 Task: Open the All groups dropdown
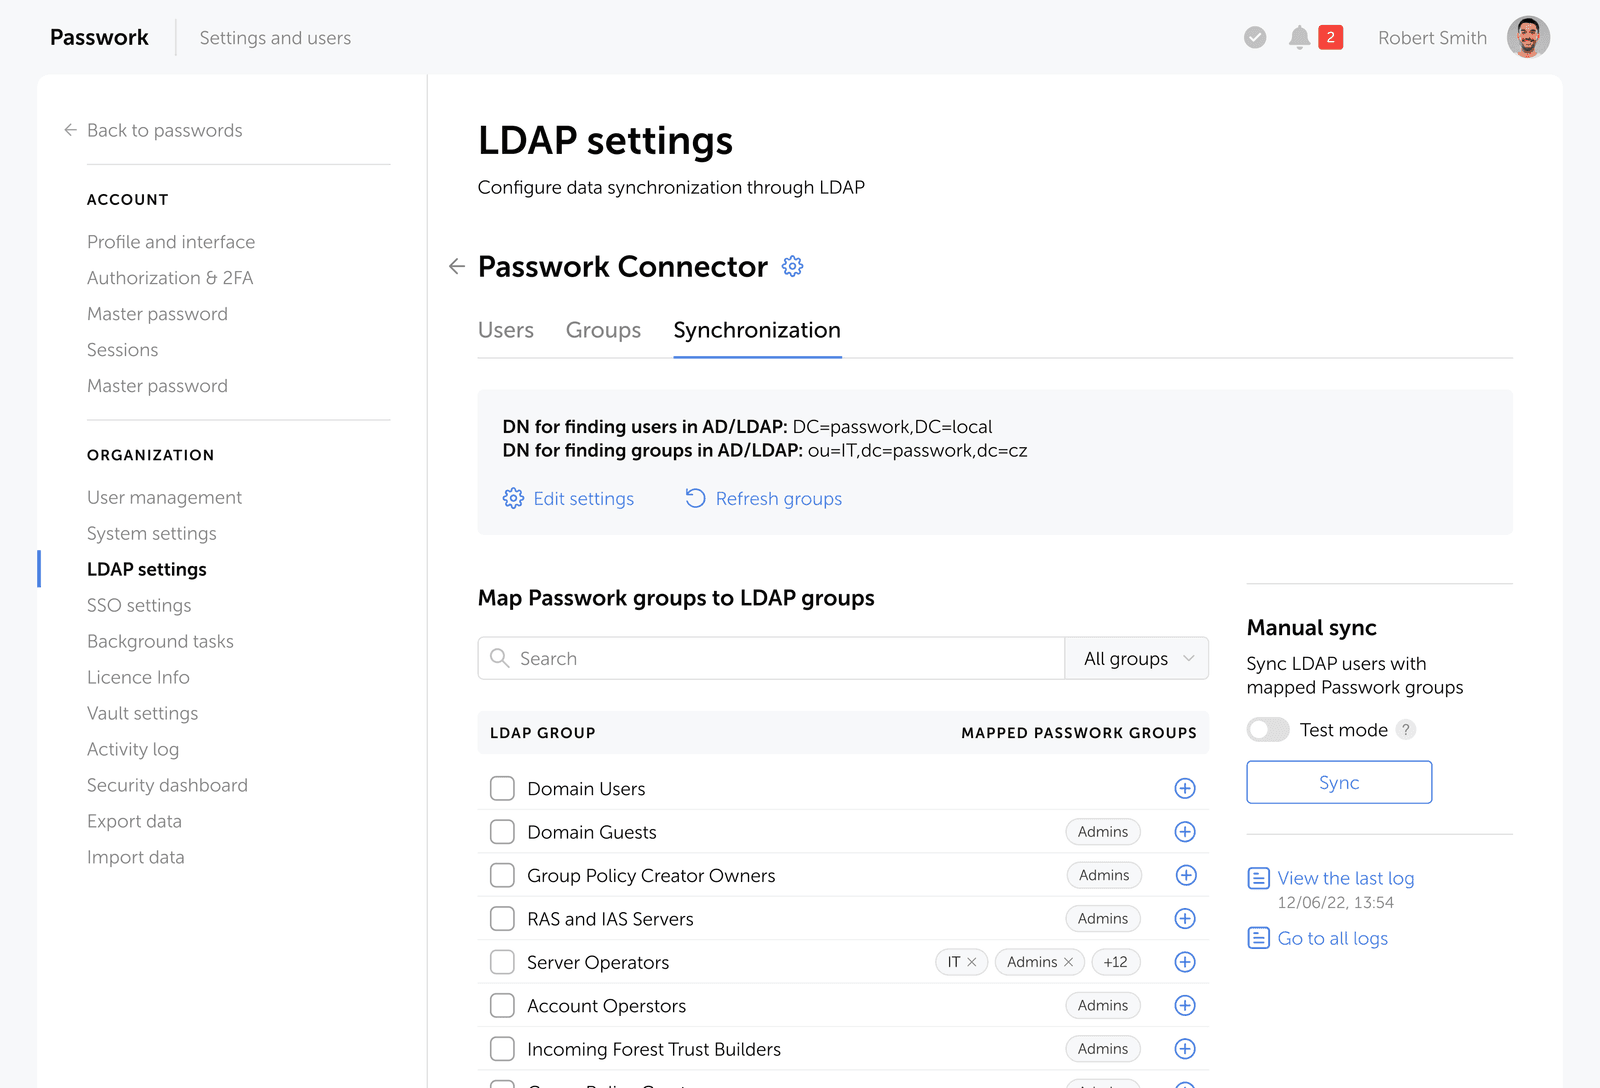pyautogui.click(x=1137, y=658)
